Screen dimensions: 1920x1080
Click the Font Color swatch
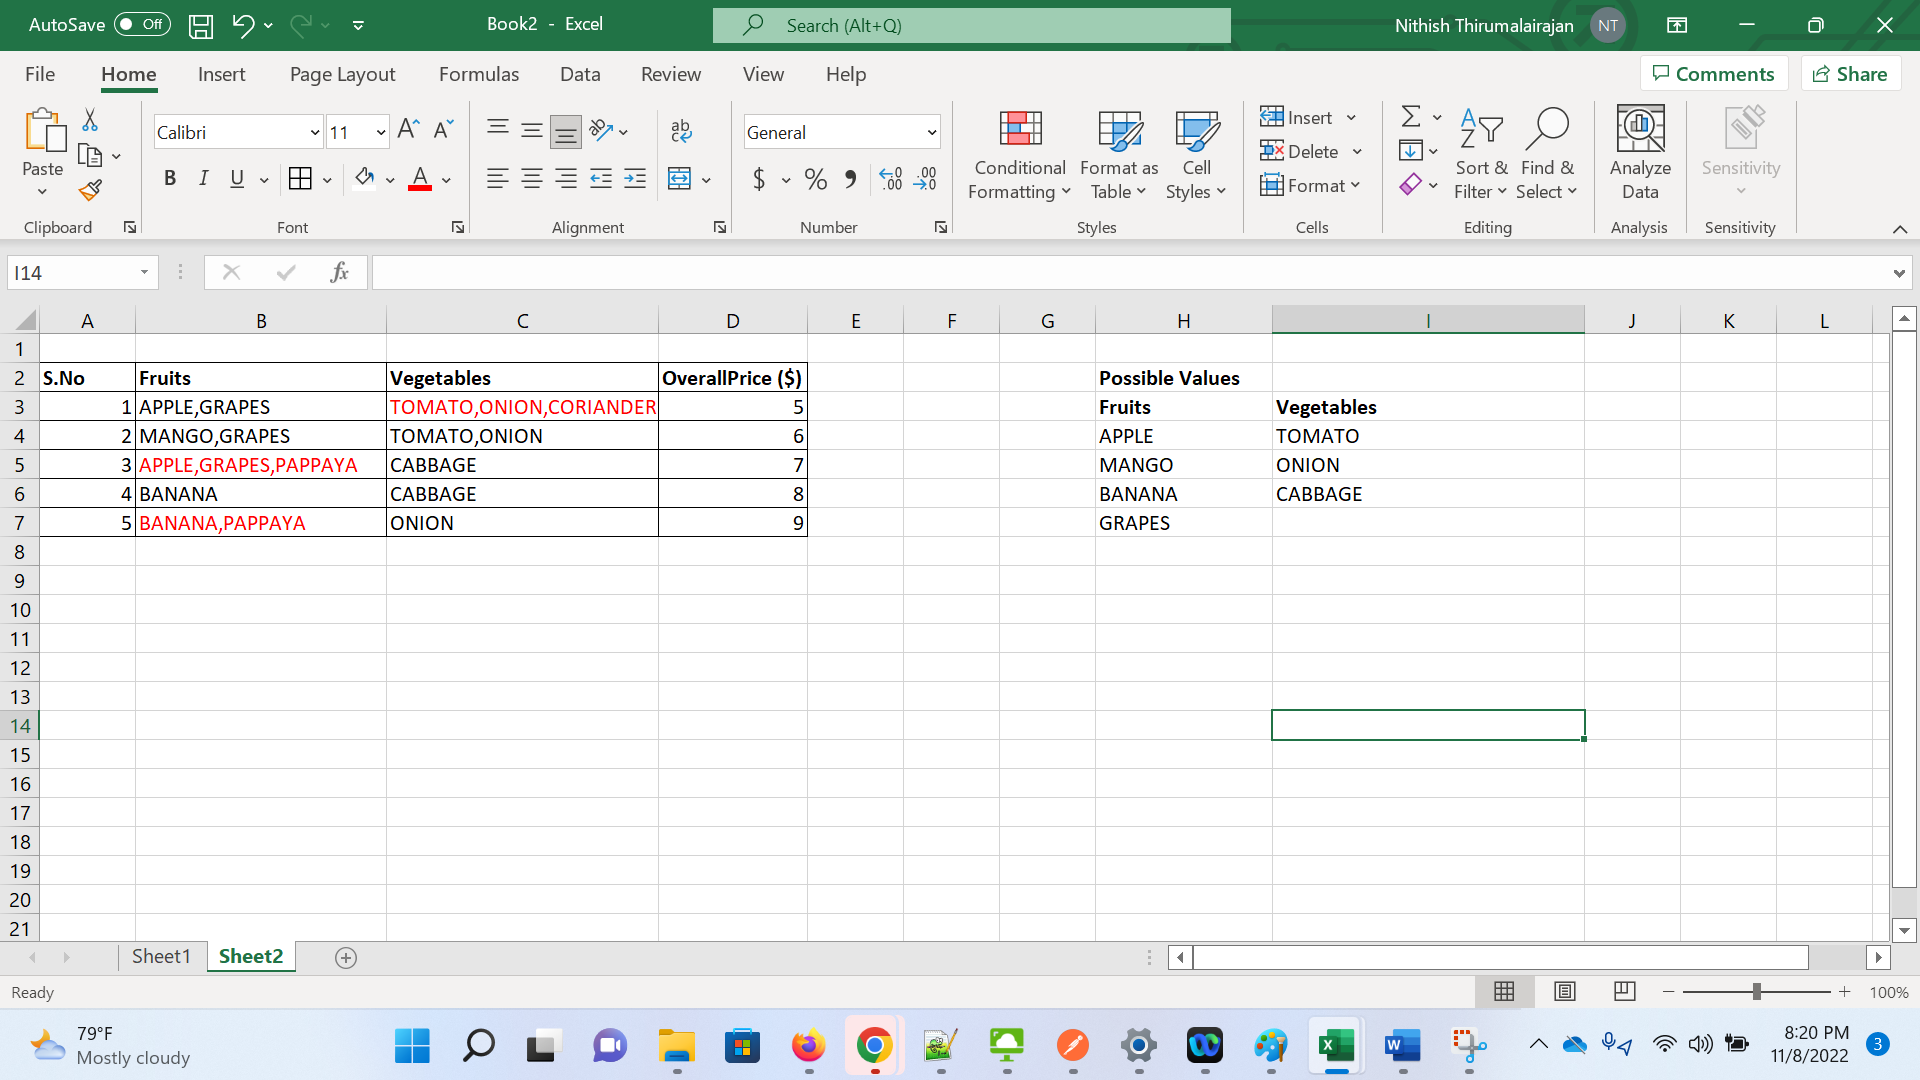pos(419,189)
